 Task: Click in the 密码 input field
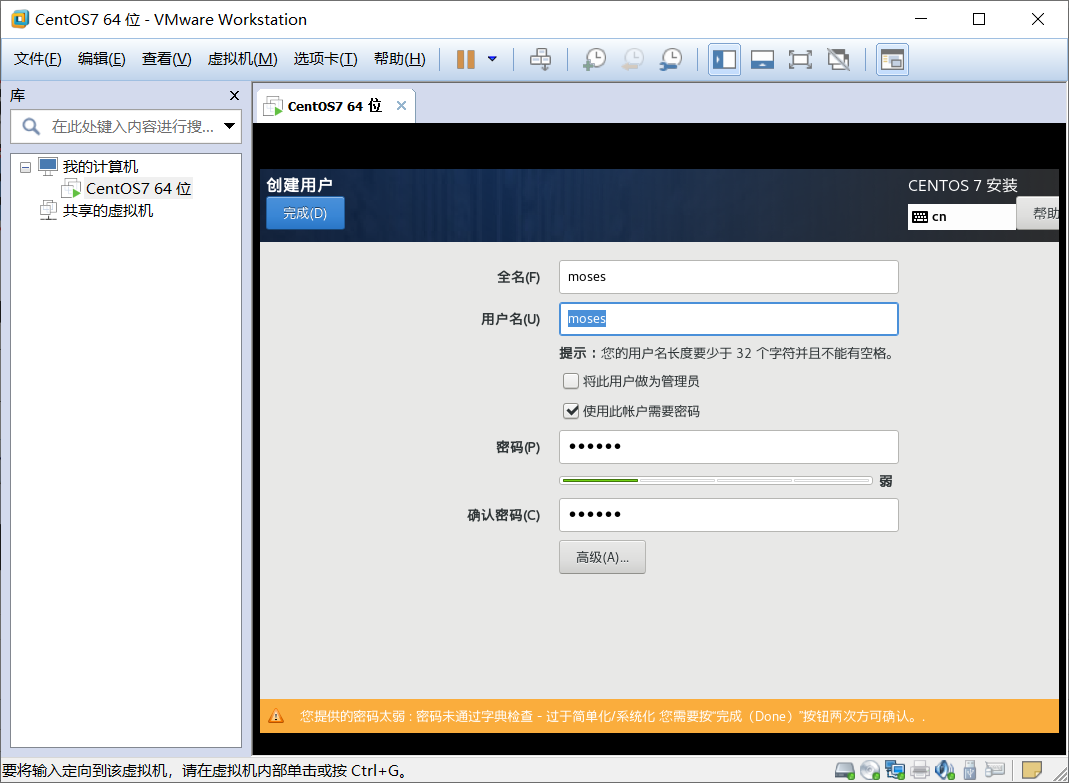[x=728, y=447]
